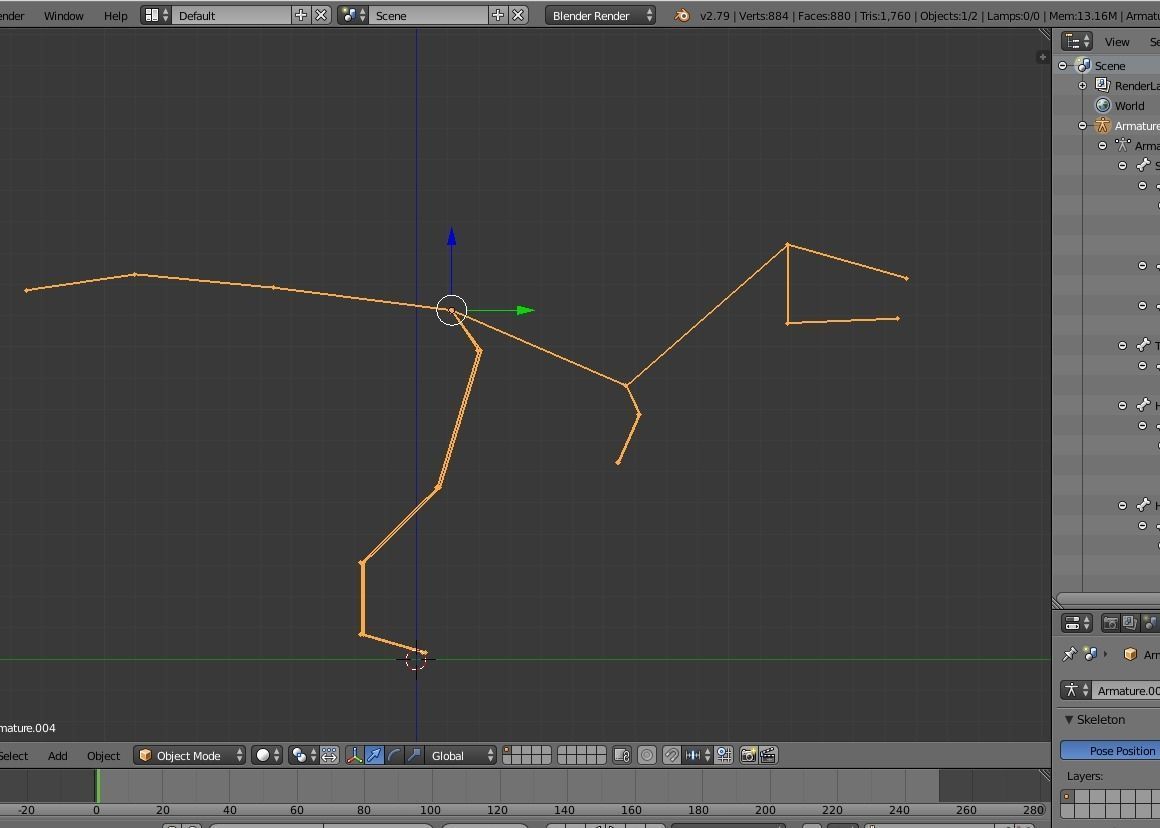1160x828 pixels.
Task: Open the 3D view Add menu
Action: (58, 755)
